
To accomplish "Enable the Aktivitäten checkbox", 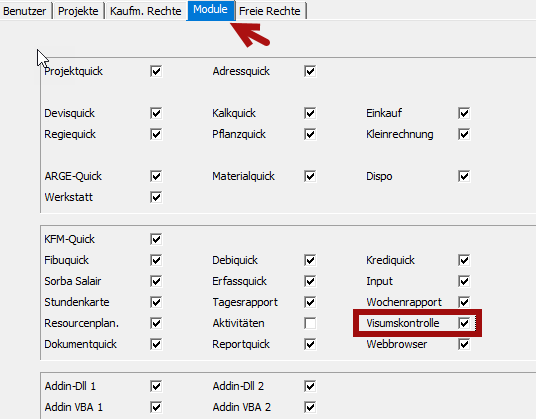I will point(310,323).
